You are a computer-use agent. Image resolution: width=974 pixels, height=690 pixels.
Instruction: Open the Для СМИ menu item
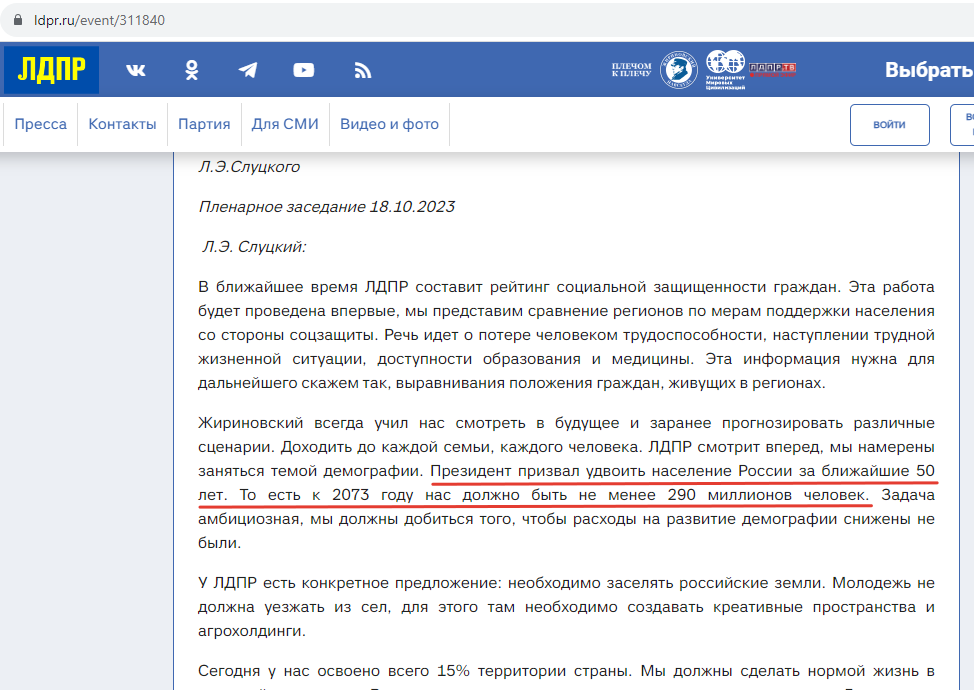[x=285, y=124]
